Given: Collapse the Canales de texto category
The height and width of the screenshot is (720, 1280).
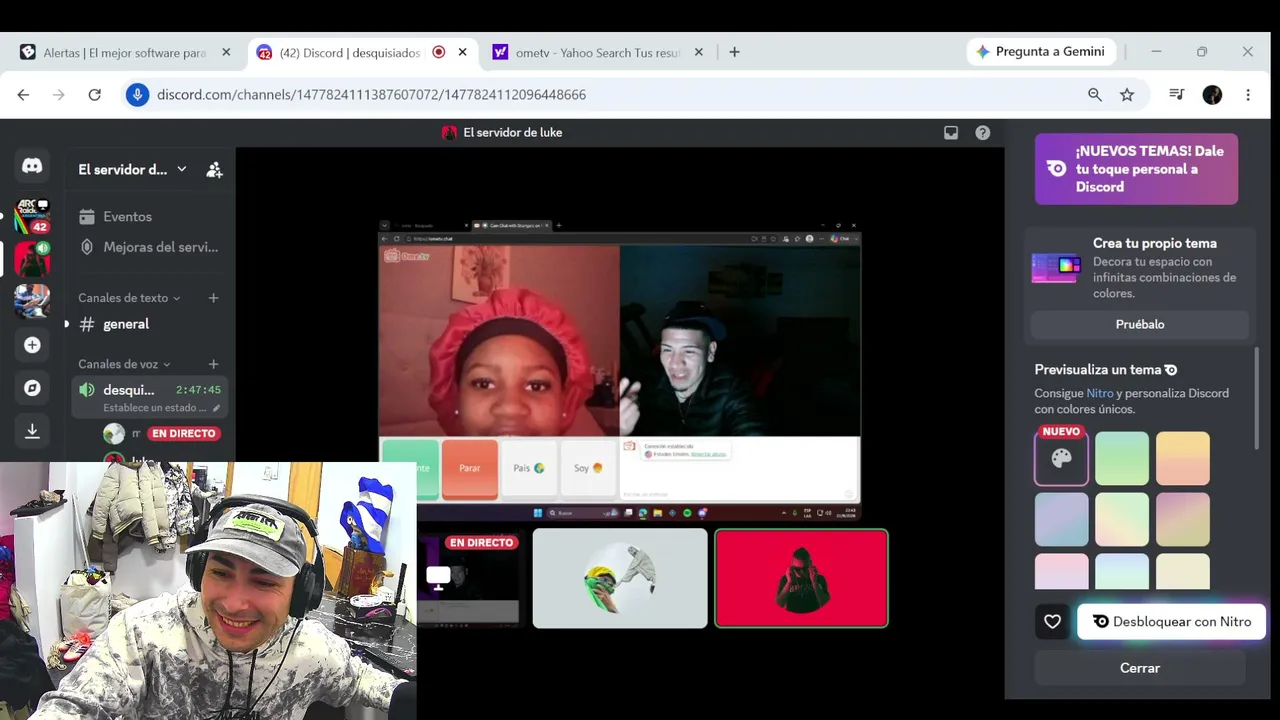Looking at the screenshot, I should coord(129,298).
